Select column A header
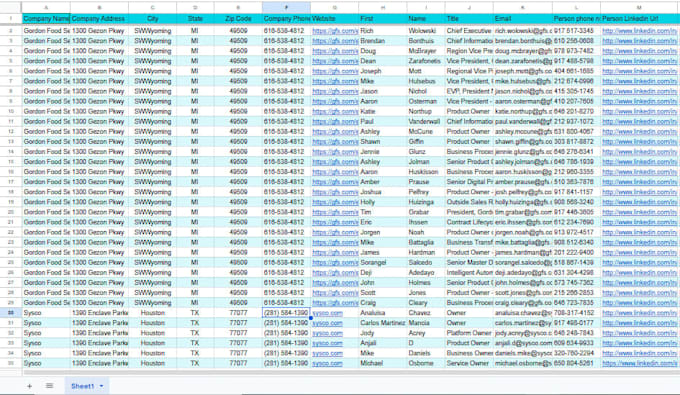The height and width of the screenshot is (395, 680). click(46, 7)
